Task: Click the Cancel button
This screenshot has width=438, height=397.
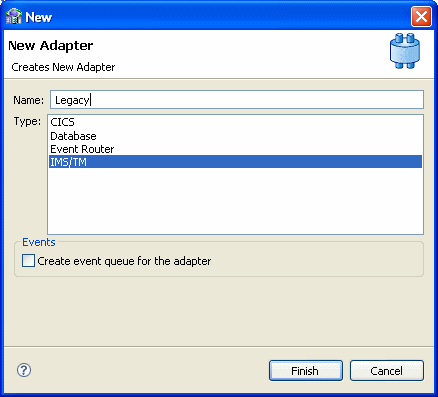Action: point(387,370)
